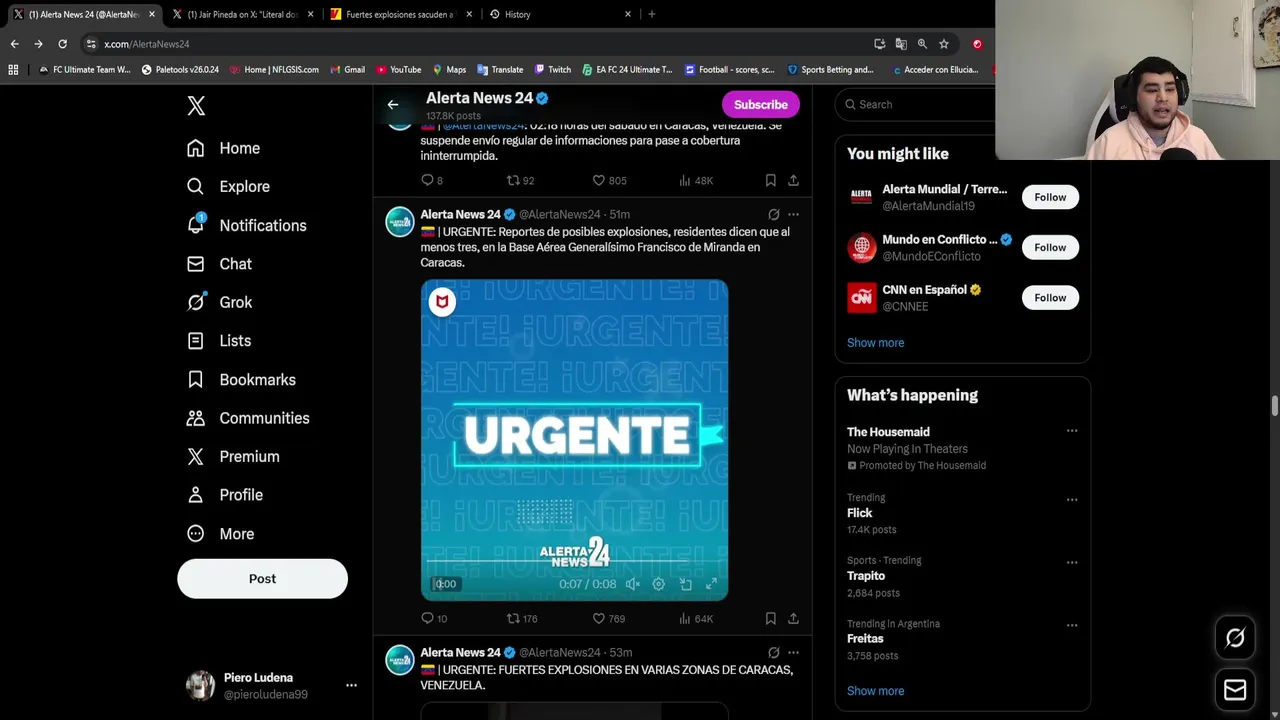1280x720 pixels.
Task: Follow Alerta Mundial / Terre...
Action: [1050, 197]
